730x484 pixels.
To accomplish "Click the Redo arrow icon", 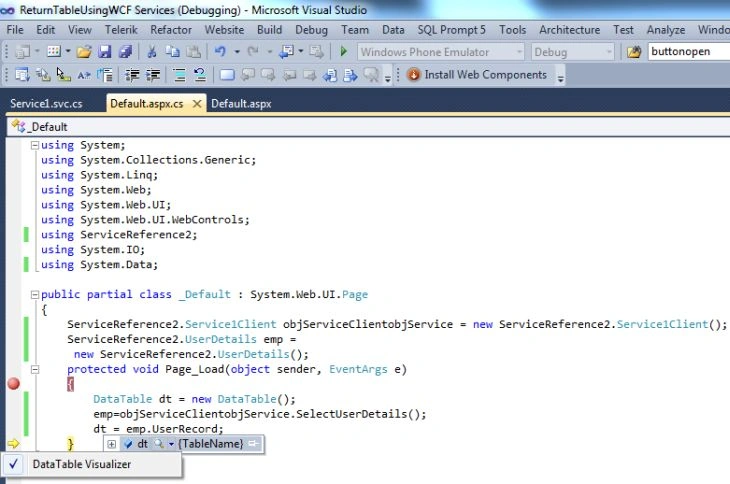I will point(253,51).
